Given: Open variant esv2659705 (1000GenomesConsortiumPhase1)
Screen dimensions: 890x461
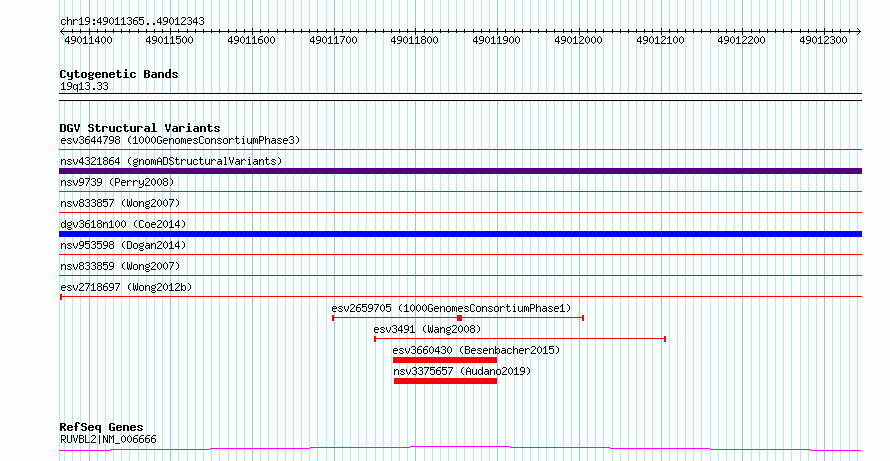Looking at the screenshot, I should [451, 308].
